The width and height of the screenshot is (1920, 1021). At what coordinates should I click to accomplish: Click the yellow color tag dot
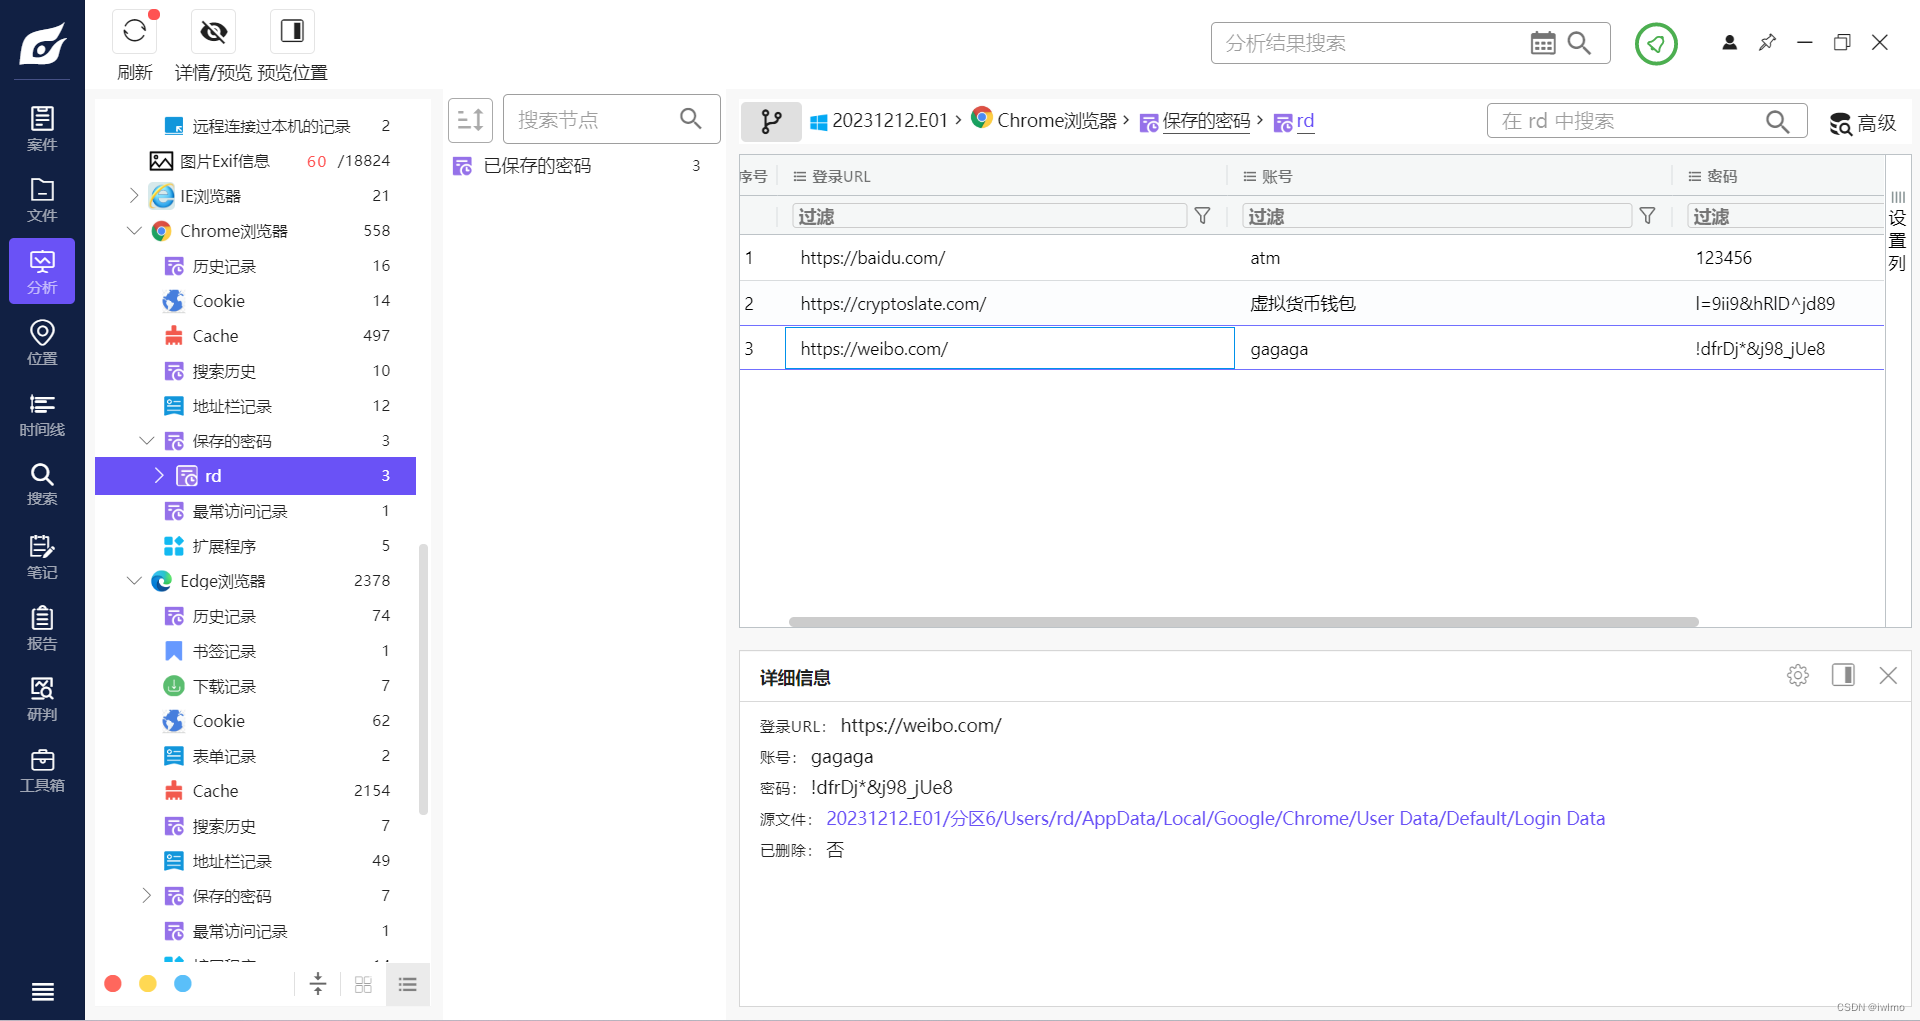point(148,984)
